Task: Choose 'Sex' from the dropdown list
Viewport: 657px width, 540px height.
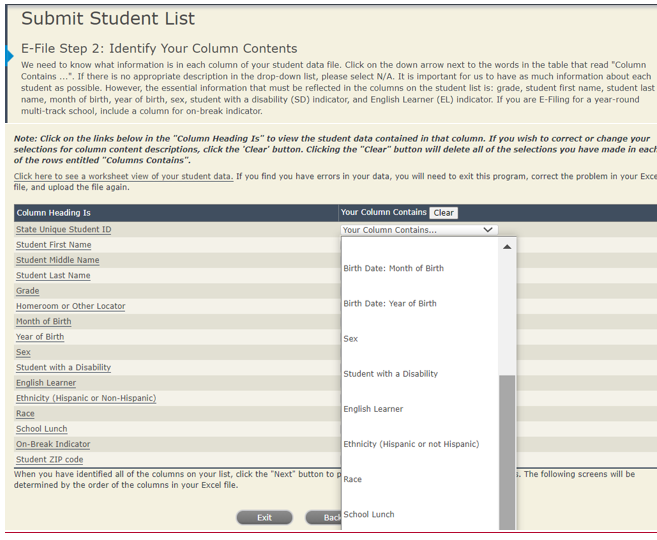Action: [351, 339]
